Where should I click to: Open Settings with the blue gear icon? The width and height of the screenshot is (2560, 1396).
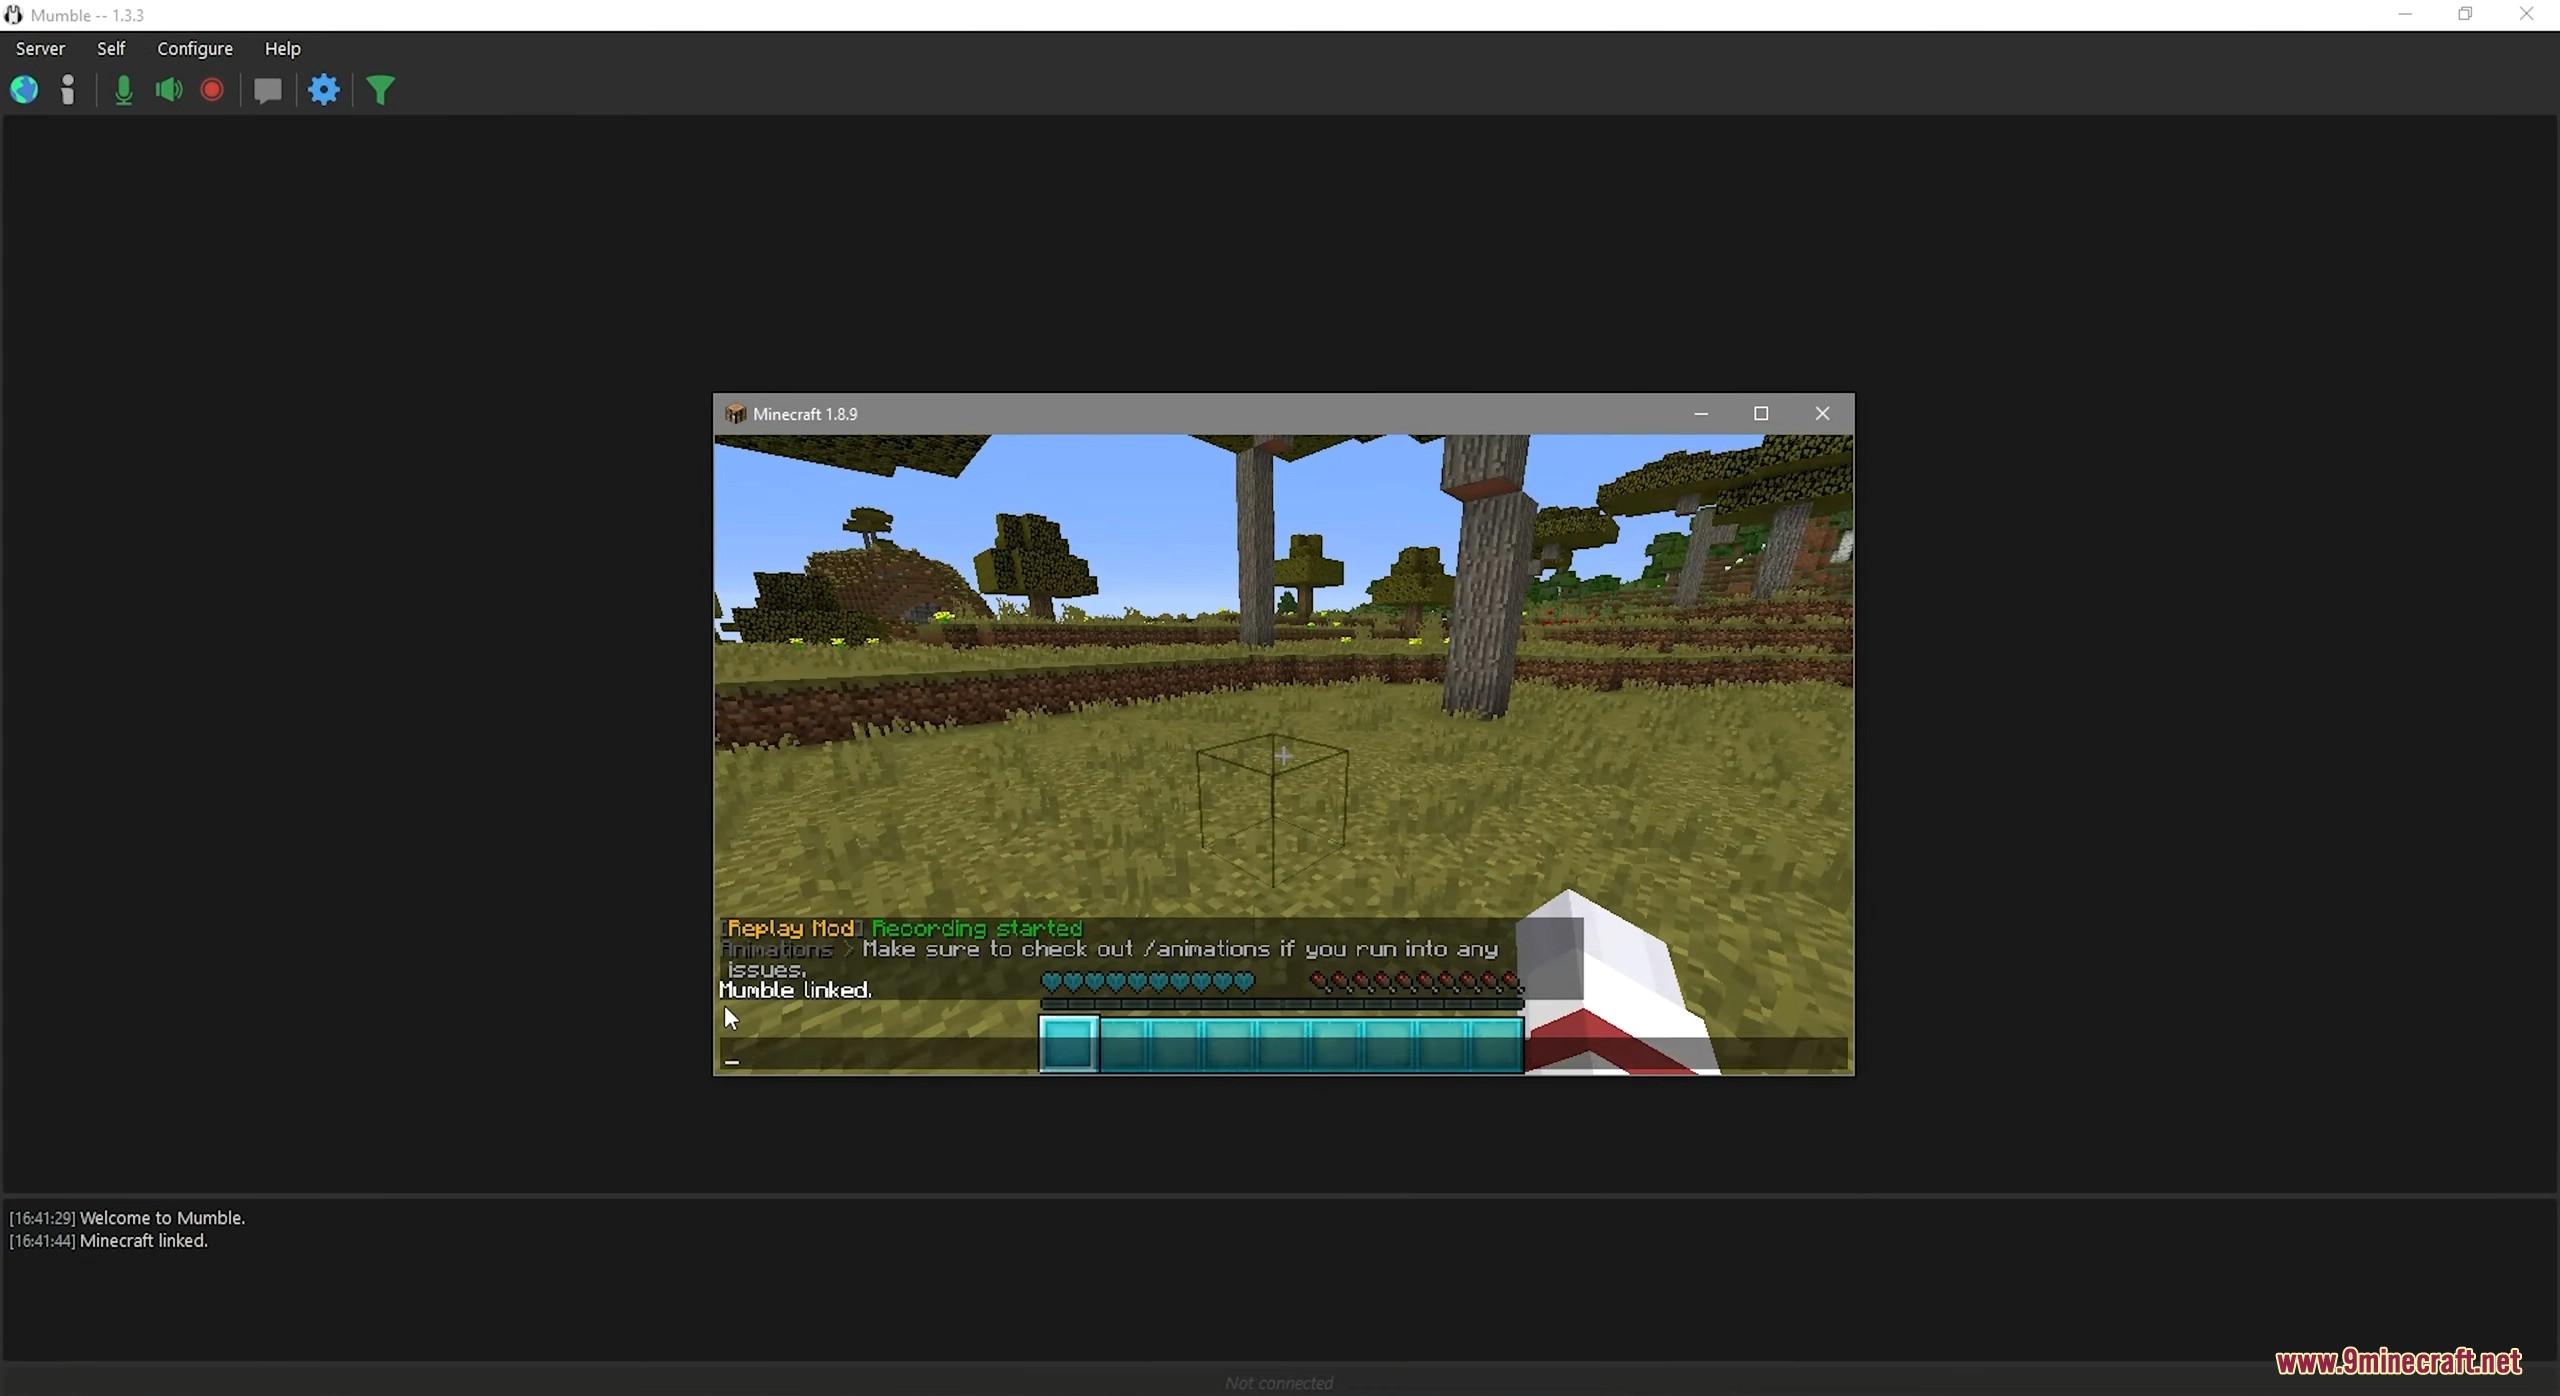pyautogui.click(x=324, y=90)
